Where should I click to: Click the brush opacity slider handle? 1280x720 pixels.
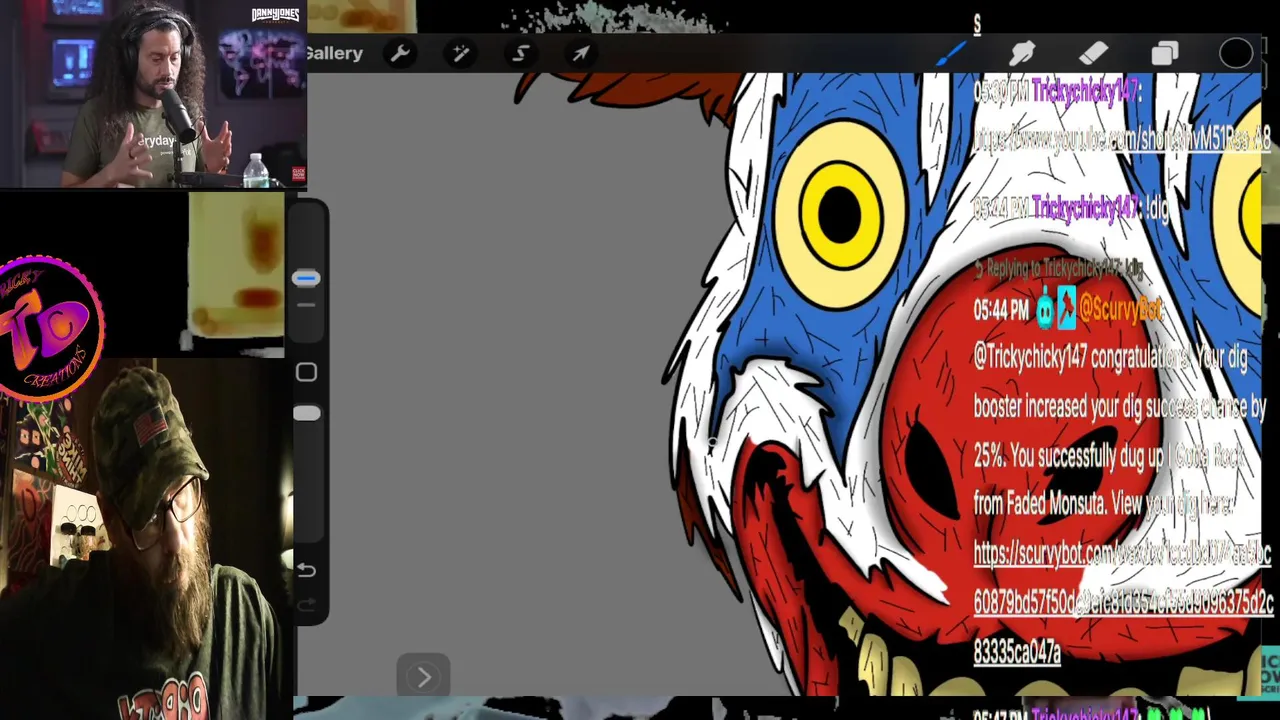point(306,413)
